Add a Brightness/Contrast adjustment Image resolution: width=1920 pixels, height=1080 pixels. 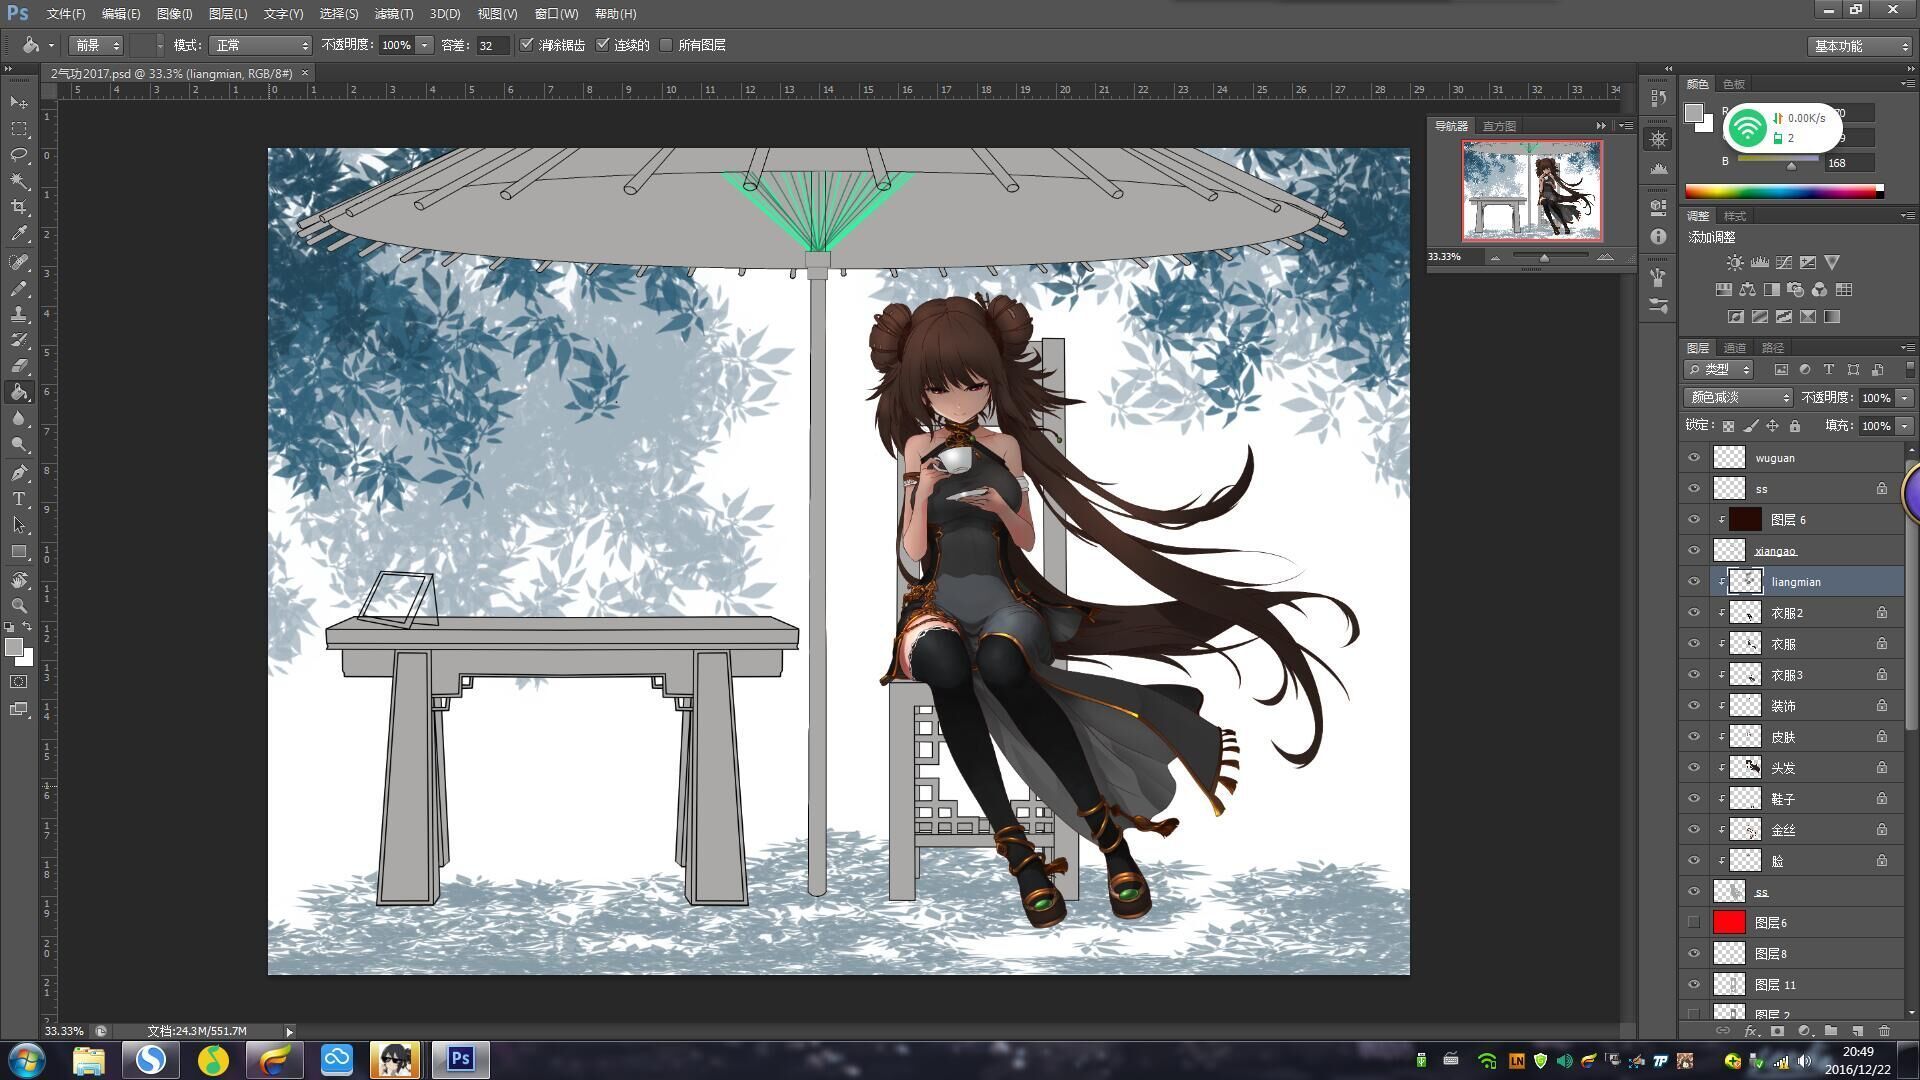[x=1735, y=263]
